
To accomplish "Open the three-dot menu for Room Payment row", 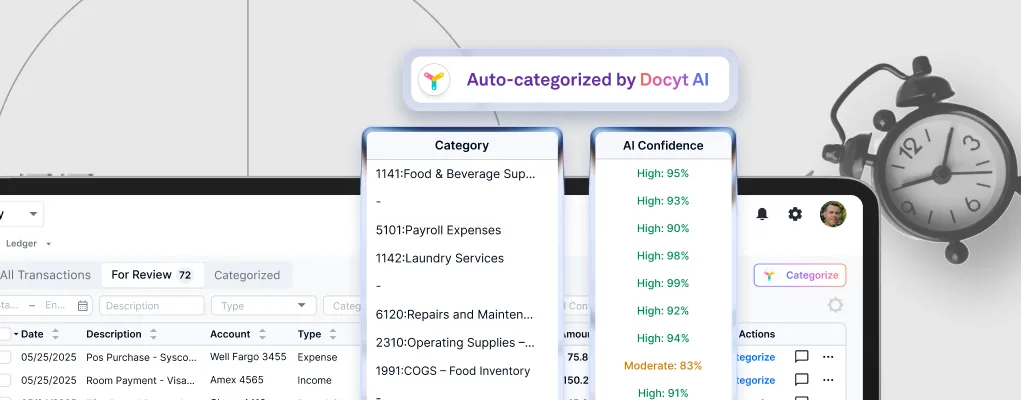I will tap(828, 380).
